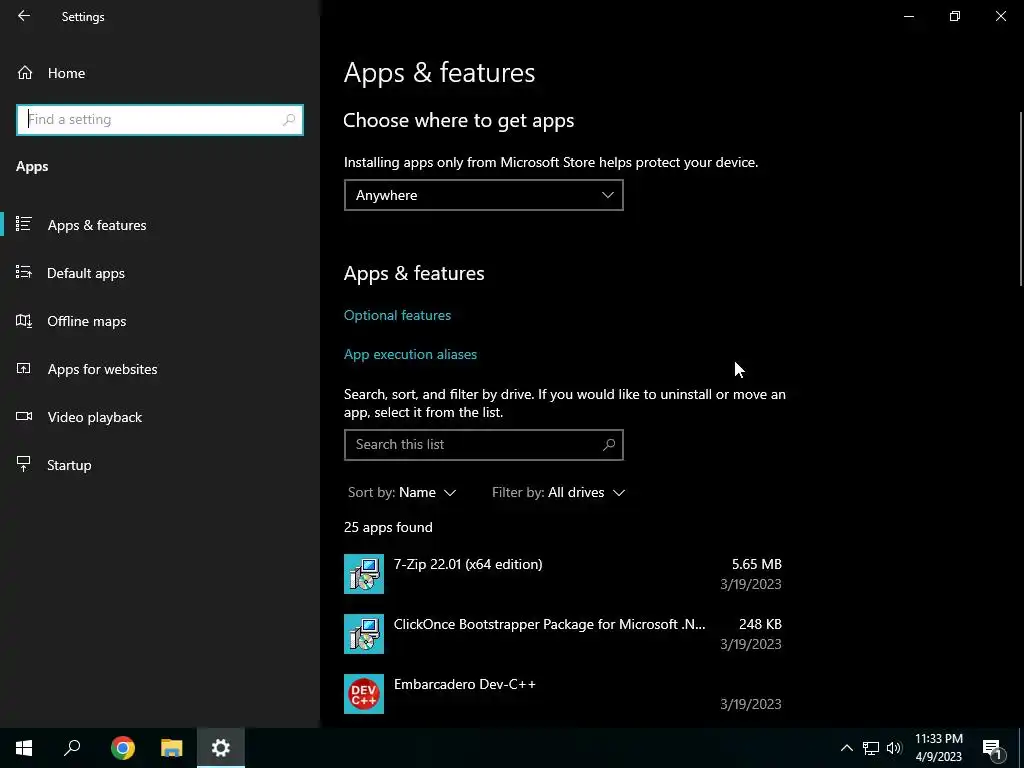
Task: Click the 25 apps found text
Action: pyautogui.click(x=388, y=527)
